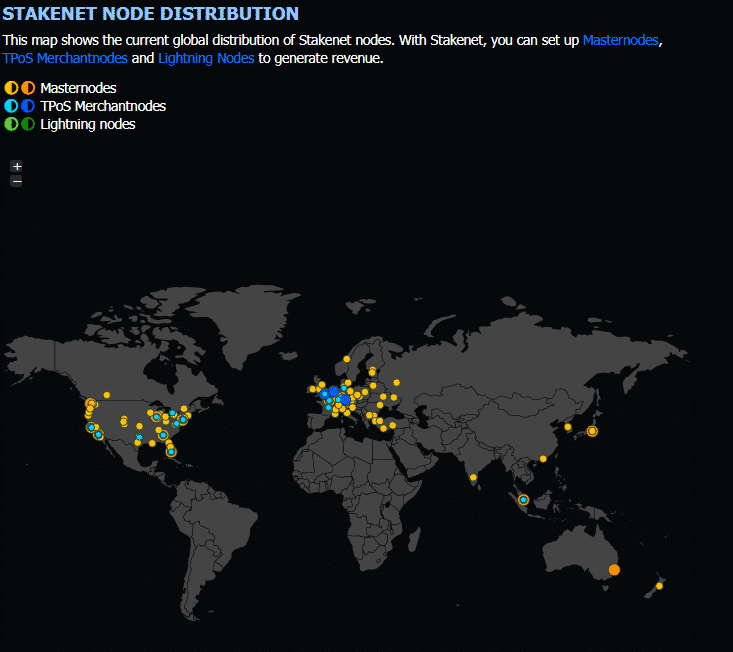Open the TPoS Merchantnodes link
The height and width of the screenshot is (652, 733).
pyautogui.click(x=65, y=58)
